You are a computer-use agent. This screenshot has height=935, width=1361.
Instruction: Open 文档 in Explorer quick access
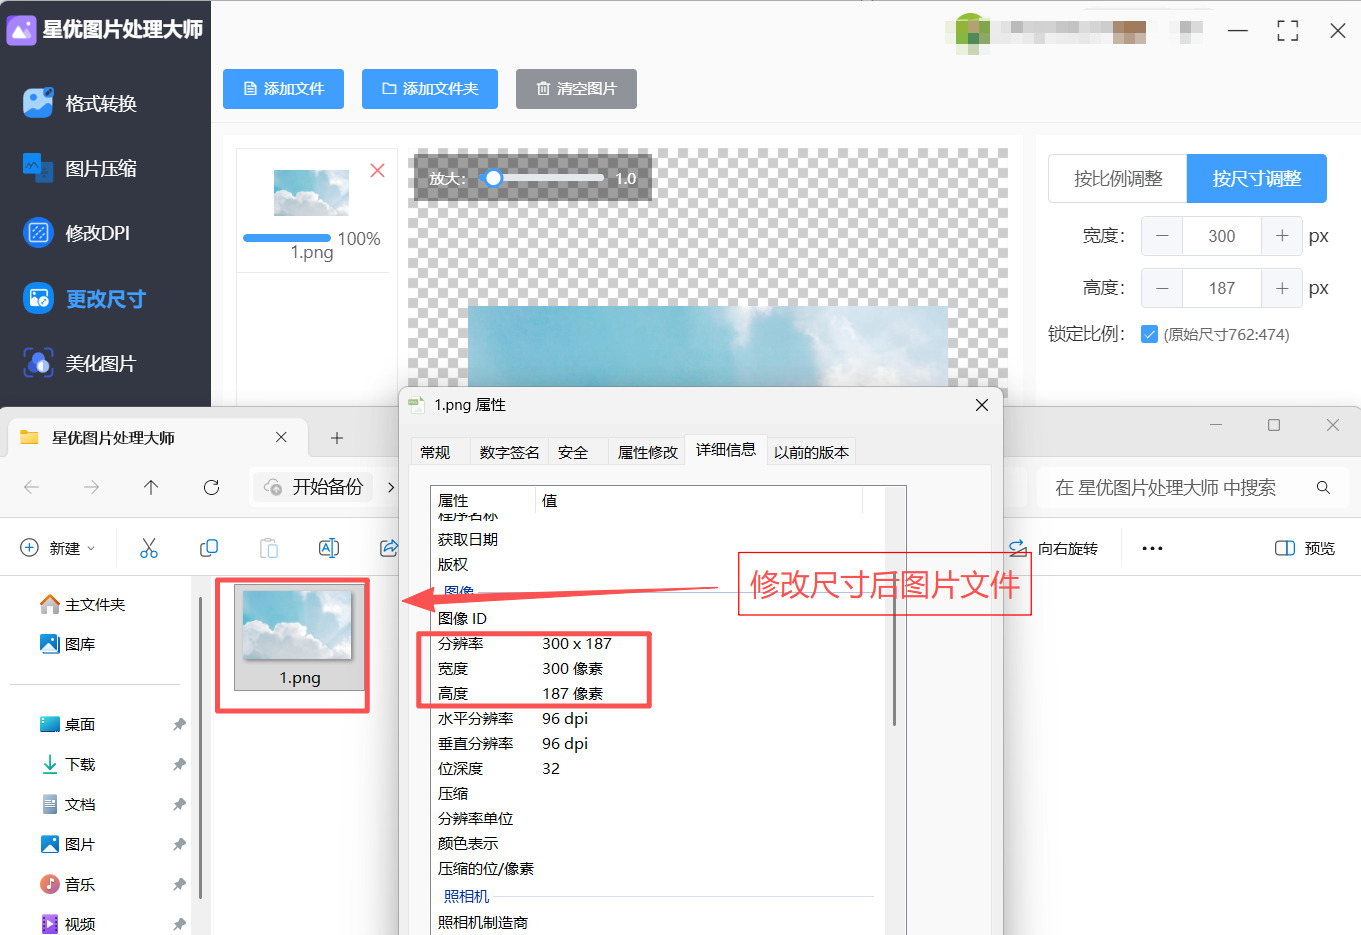68,804
